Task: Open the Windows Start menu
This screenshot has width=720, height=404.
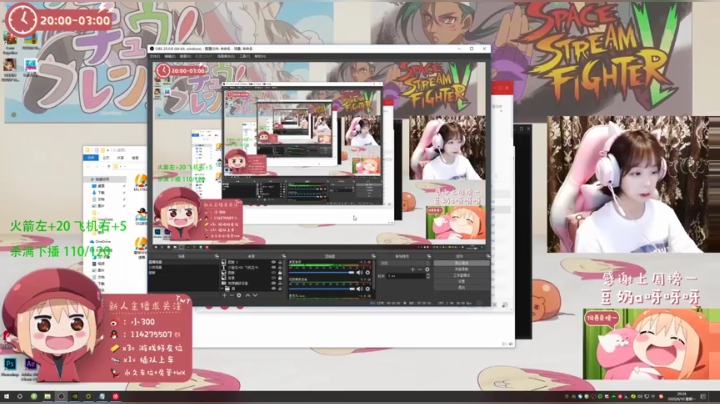Action: pos(6,396)
